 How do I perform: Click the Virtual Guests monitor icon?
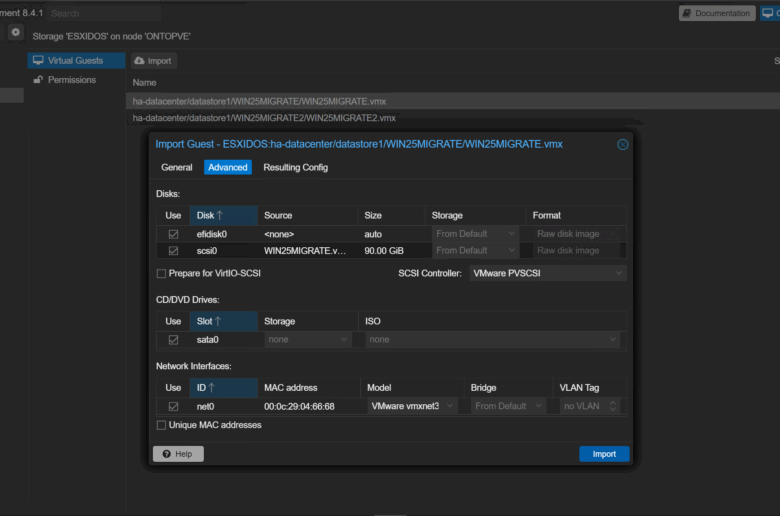[38, 60]
